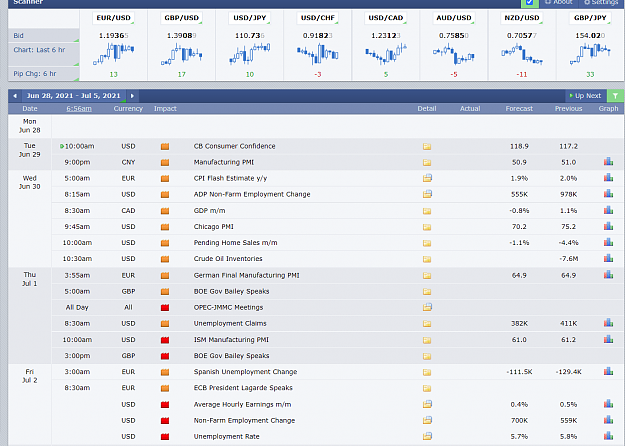625x446 pixels.
Task: Open detail folder for OPEC-JMMC Meetings
Action: point(427,307)
